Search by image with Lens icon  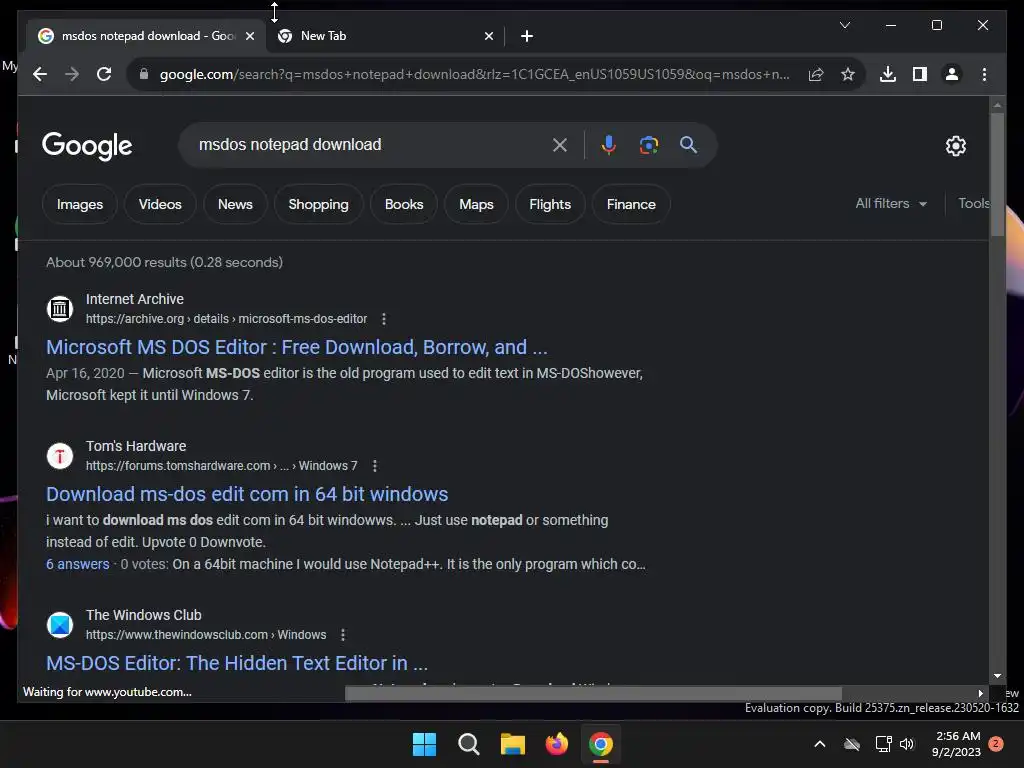(648, 145)
